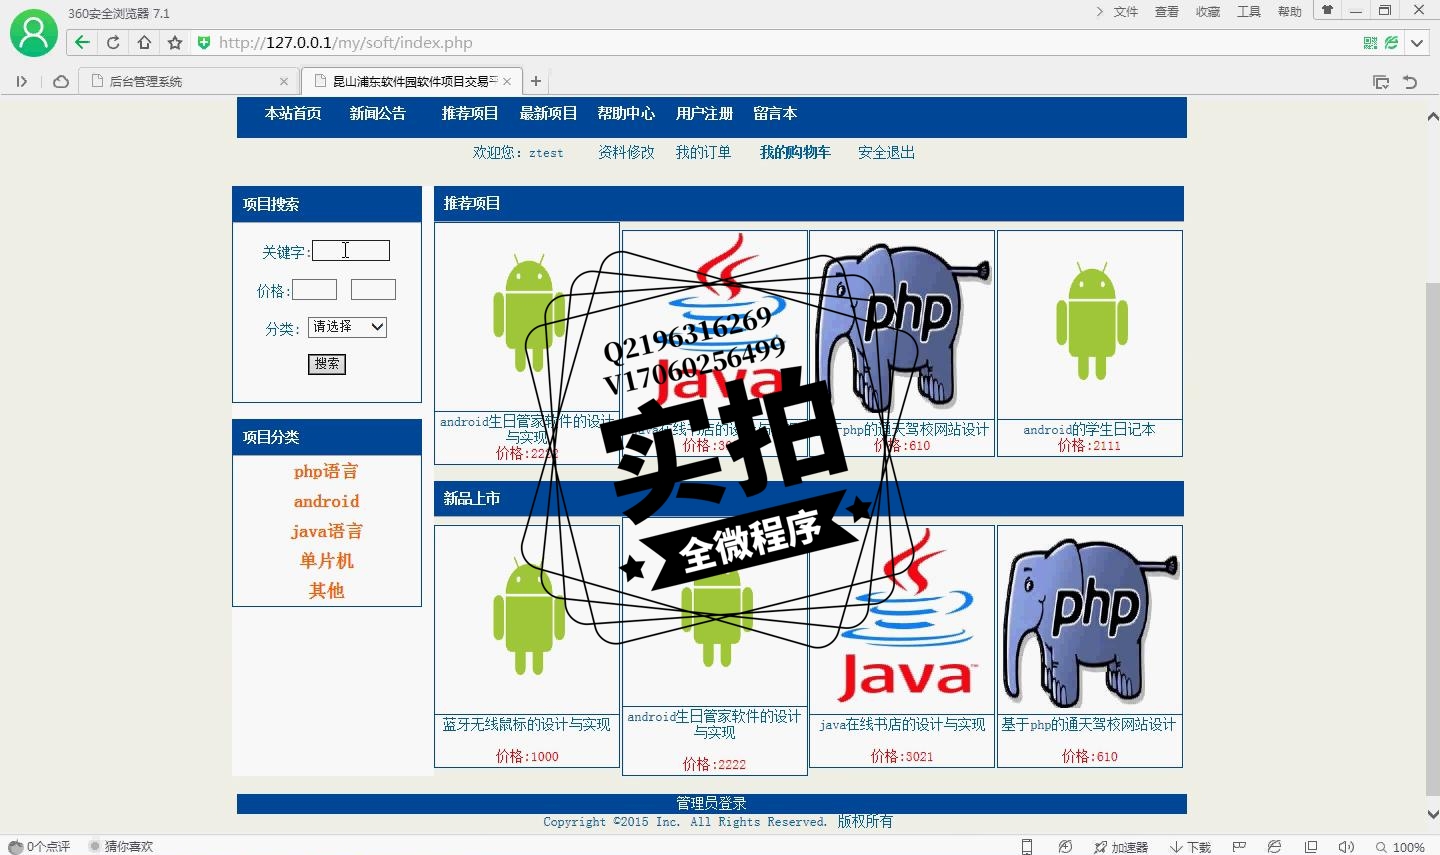Restore closed tab with the undo icon
The height and width of the screenshot is (855, 1440).
[x=1410, y=82]
